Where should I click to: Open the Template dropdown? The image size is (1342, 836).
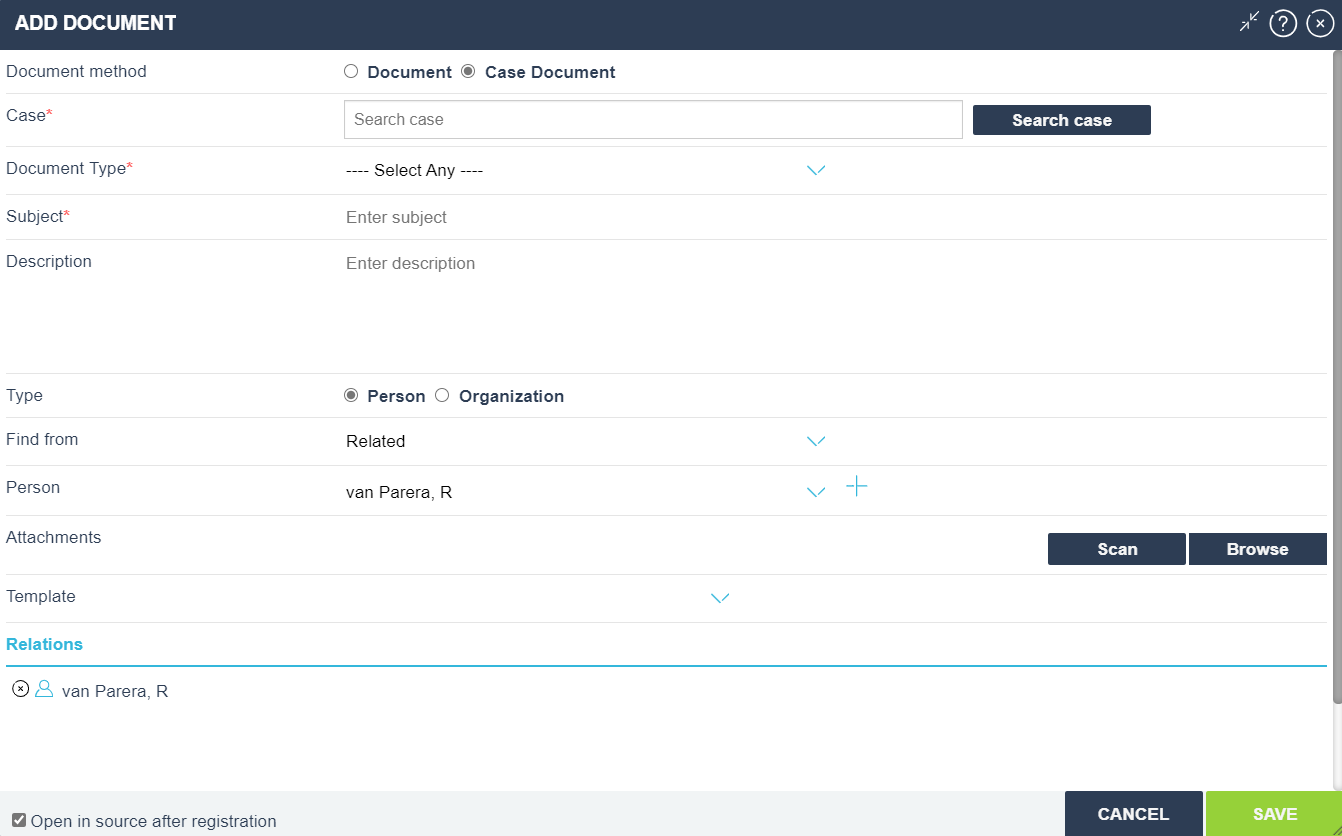pyautogui.click(x=720, y=598)
